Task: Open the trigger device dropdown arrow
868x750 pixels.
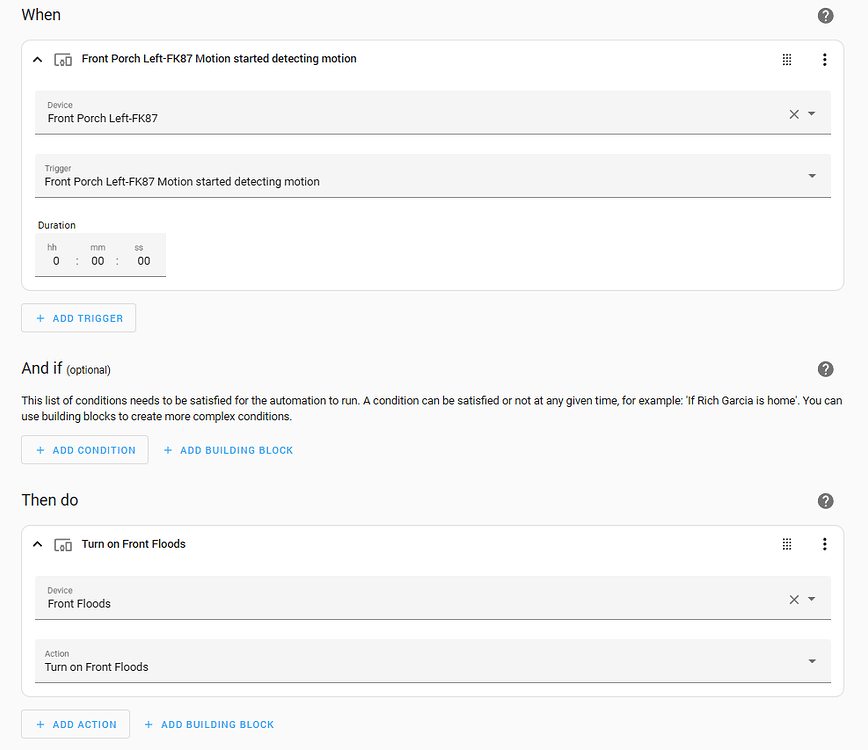Action: [812, 114]
